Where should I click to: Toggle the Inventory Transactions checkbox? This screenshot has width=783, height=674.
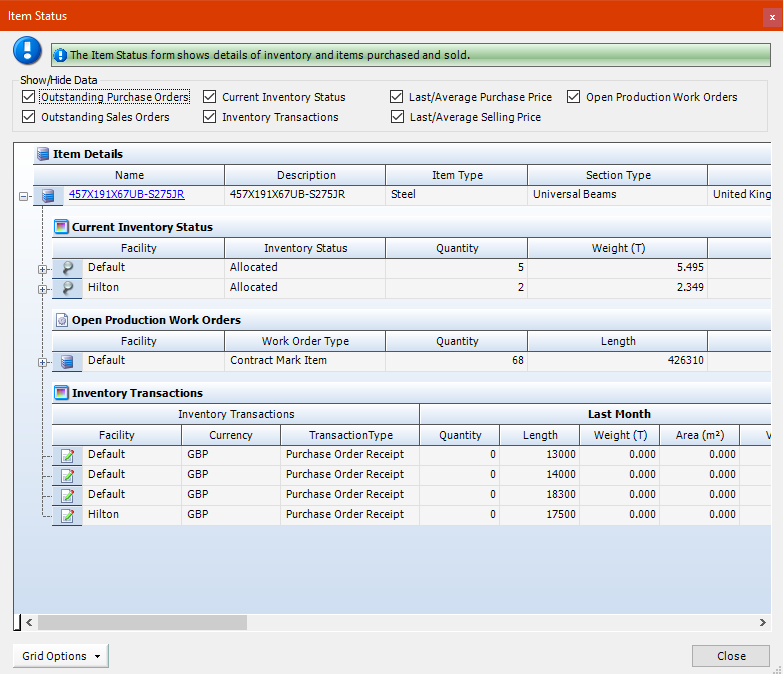(x=210, y=117)
